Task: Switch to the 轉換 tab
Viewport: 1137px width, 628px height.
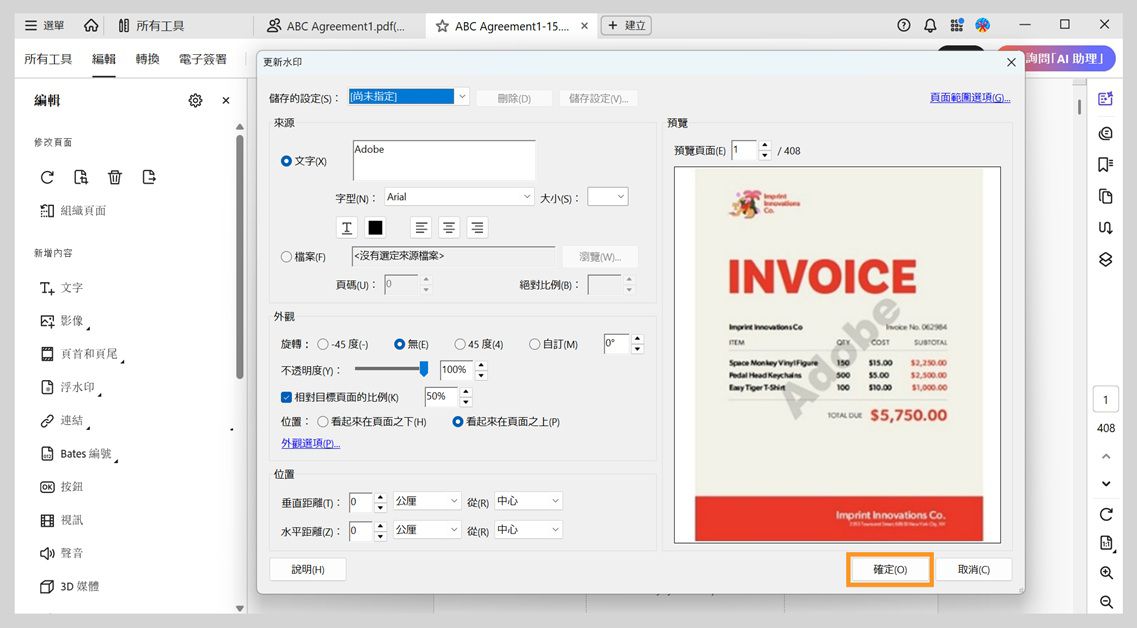Action: 147,59
